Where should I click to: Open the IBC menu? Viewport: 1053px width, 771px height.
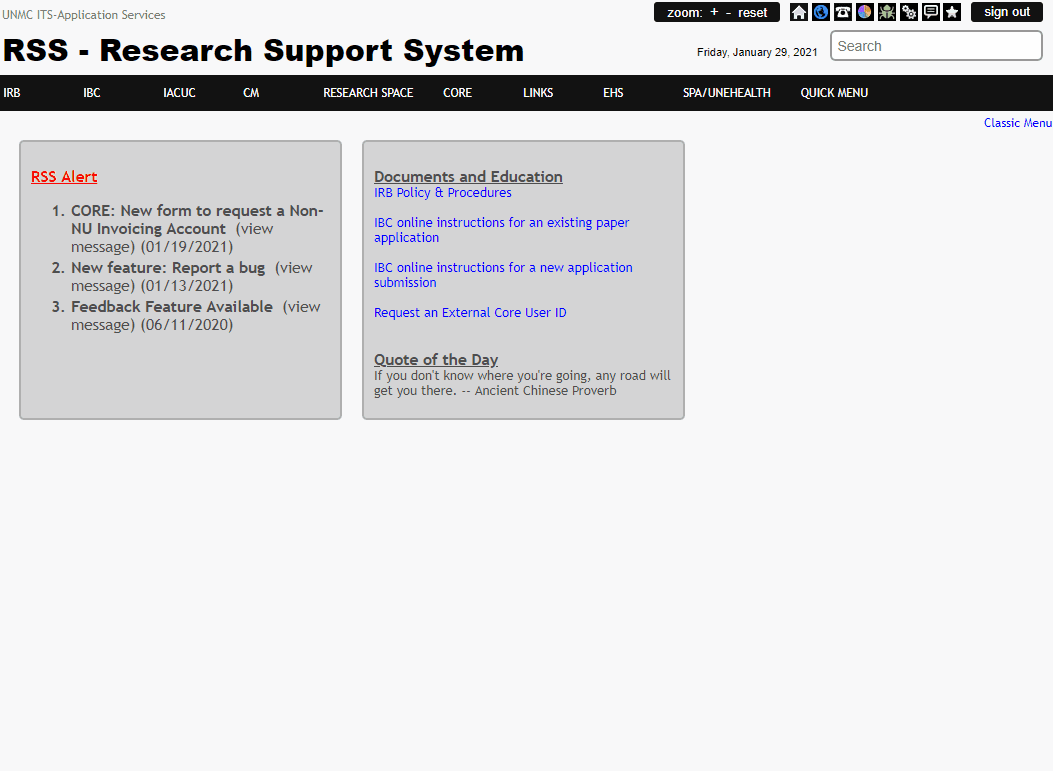tap(92, 93)
